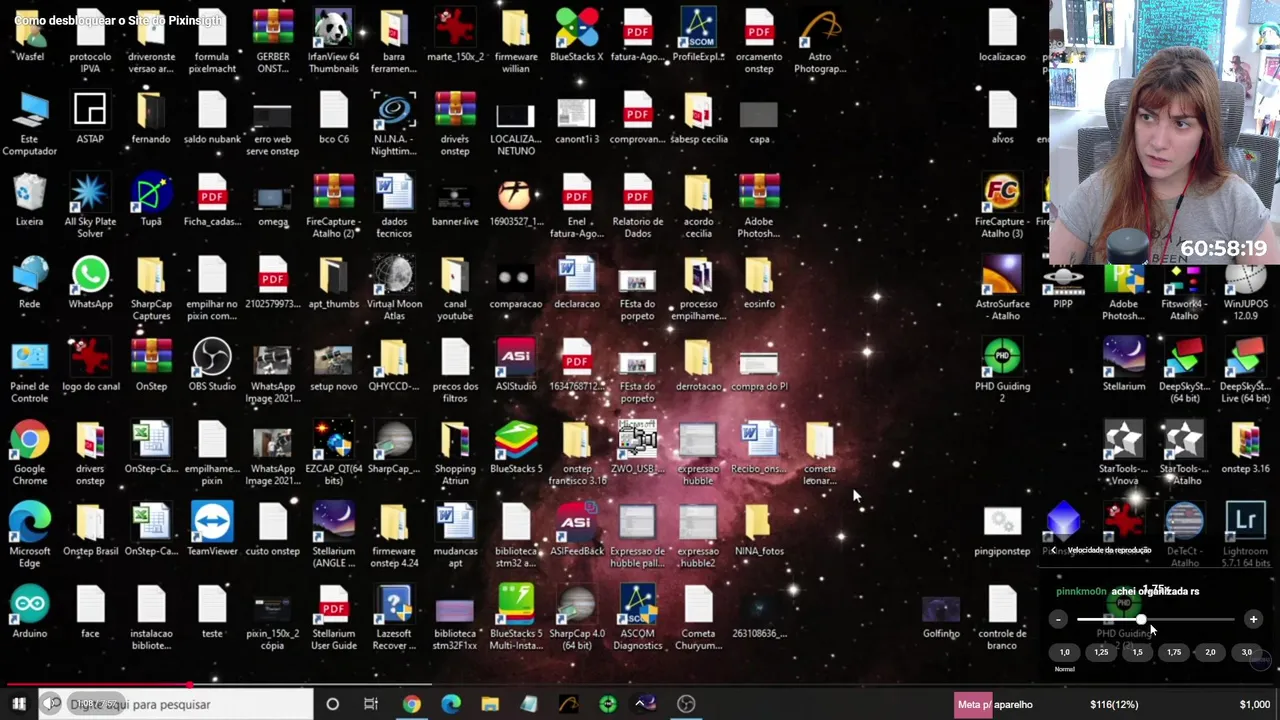Open the EZCAP_QT(64 bits) shortcut

(x=333, y=453)
